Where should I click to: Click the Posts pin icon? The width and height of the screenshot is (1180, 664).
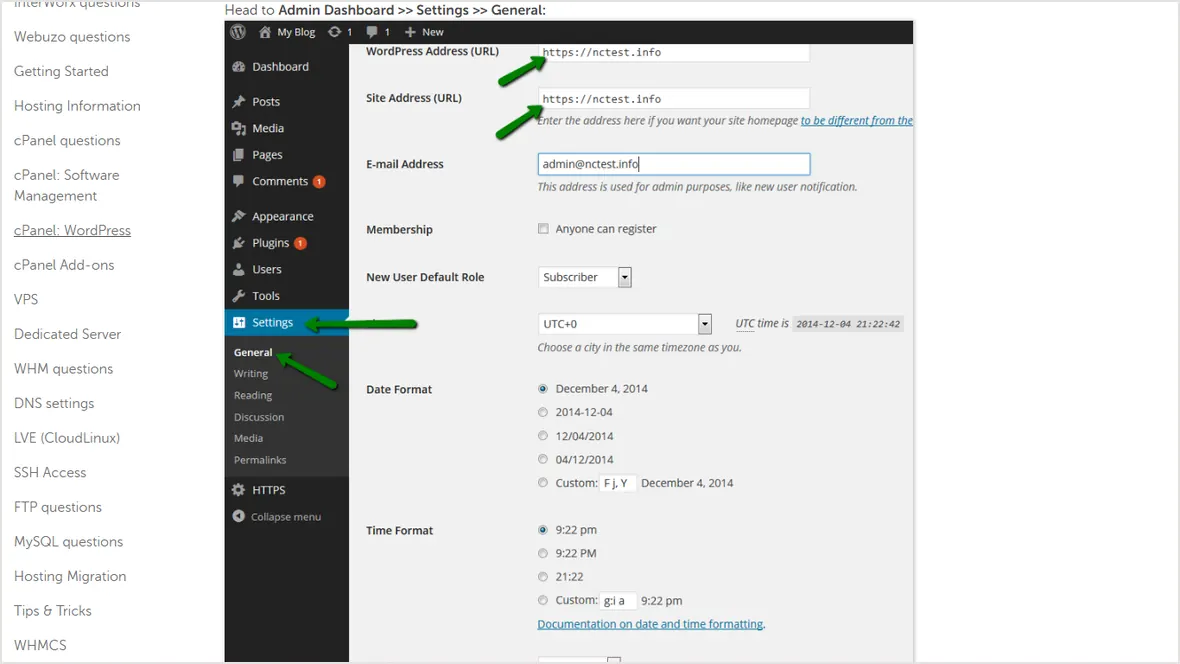239,101
